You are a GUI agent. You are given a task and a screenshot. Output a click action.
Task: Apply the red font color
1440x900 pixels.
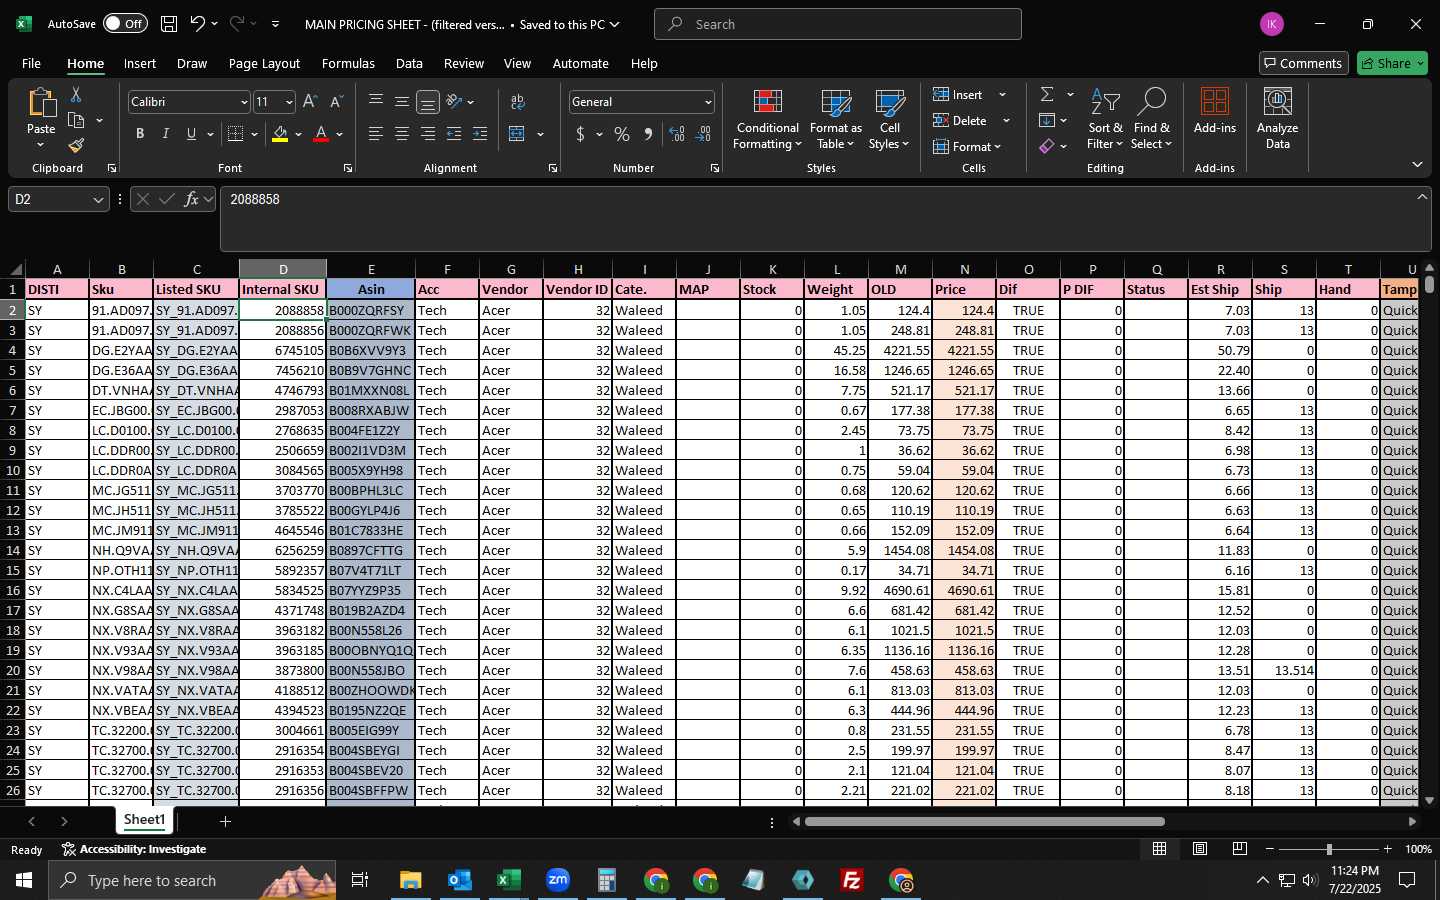pos(321,134)
